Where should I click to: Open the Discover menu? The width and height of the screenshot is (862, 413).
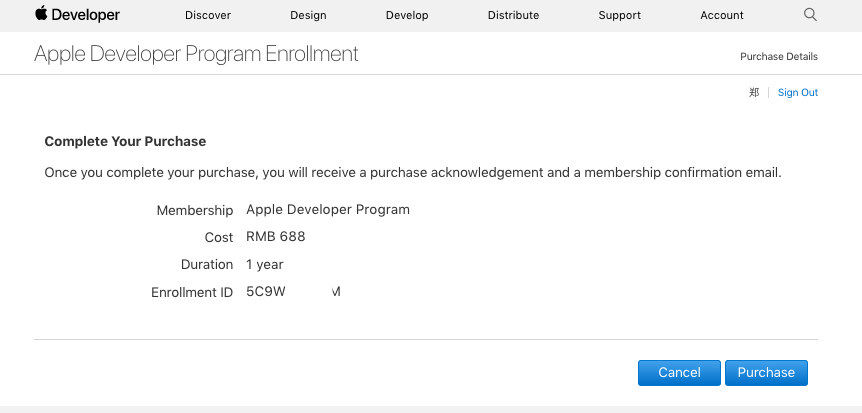(x=208, y=15)
